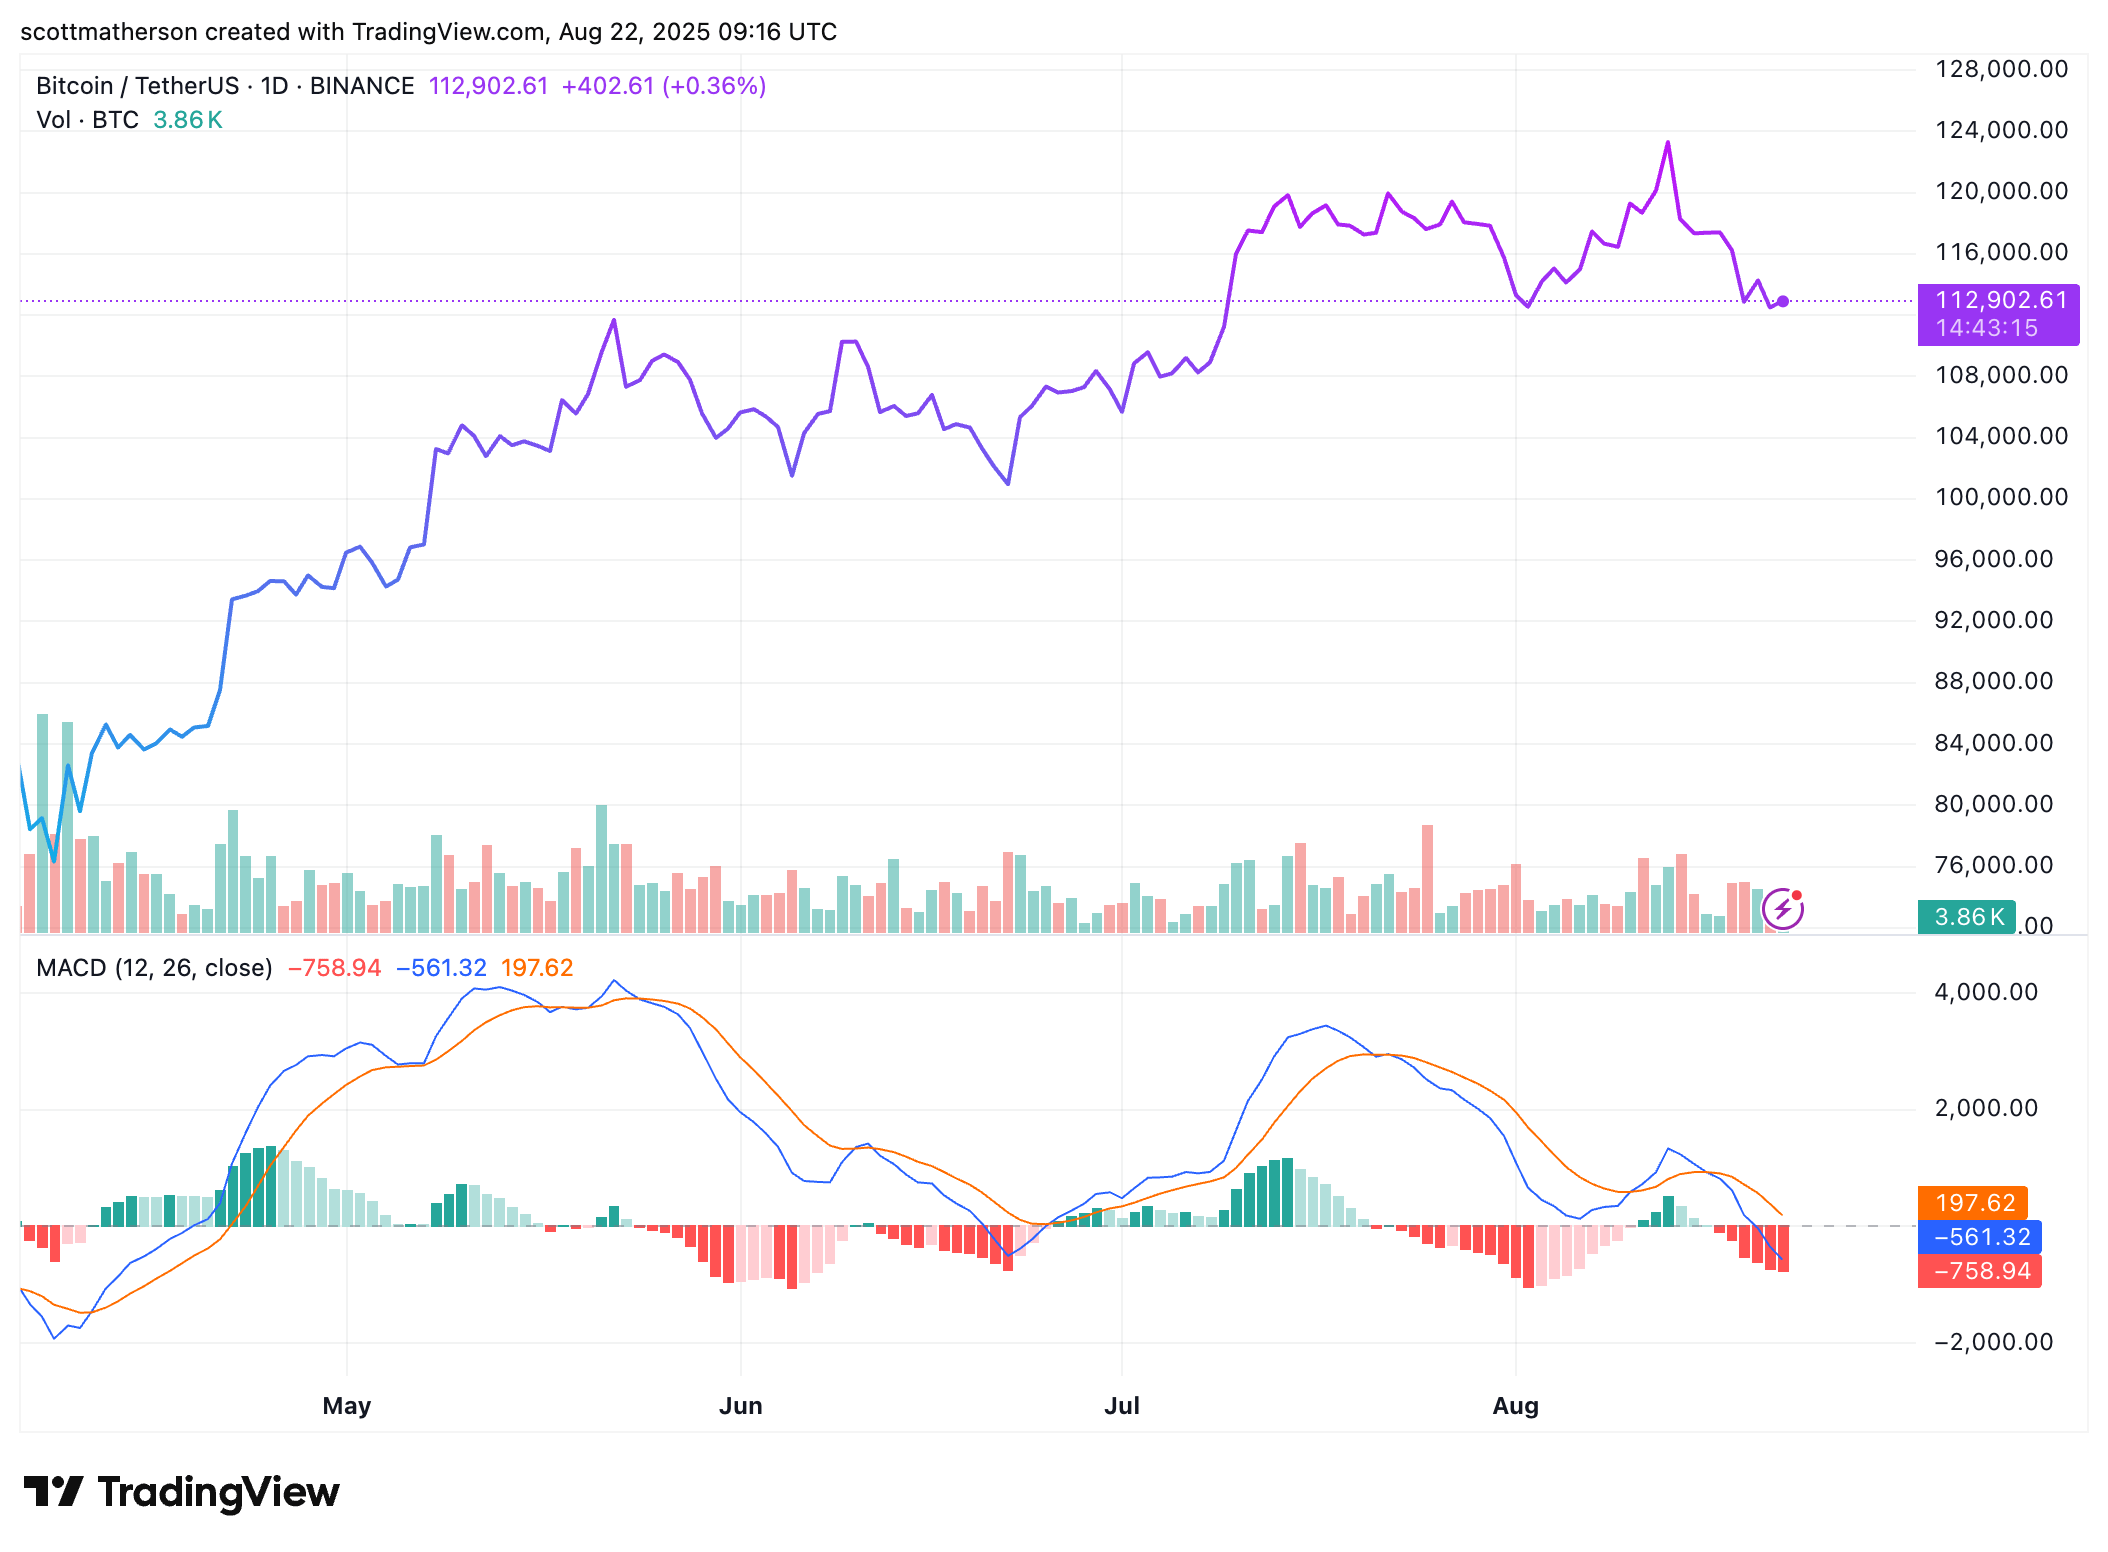Click the purple 112,902.61 price axis tag
The width and height of the screenshot is (2108, 1552).
(x=1998, y=314)
